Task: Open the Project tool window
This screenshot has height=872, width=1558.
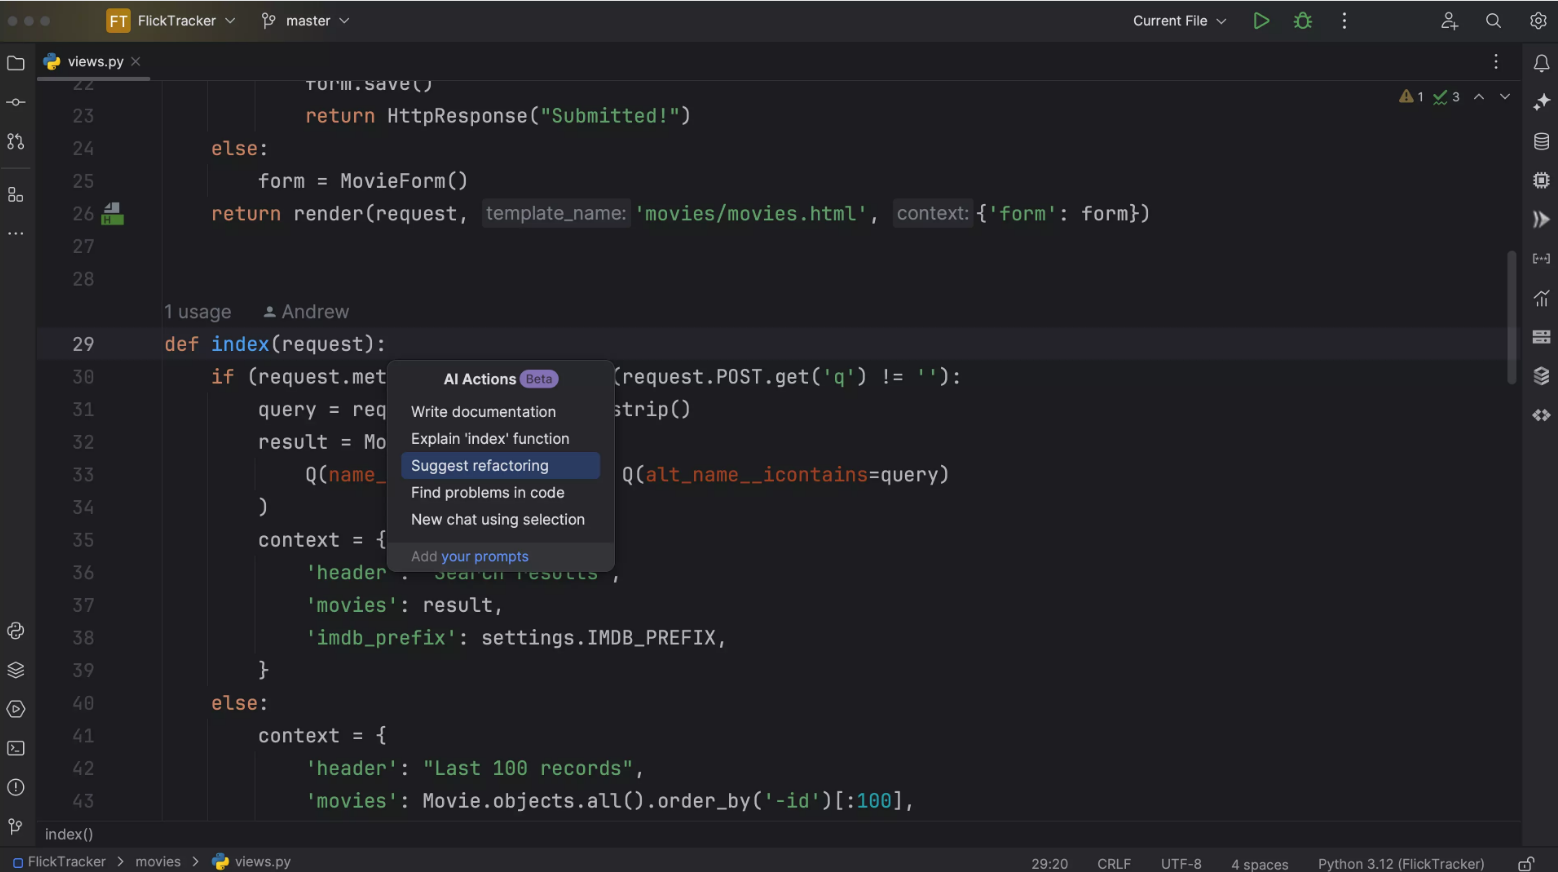Action: click(15, 62)
